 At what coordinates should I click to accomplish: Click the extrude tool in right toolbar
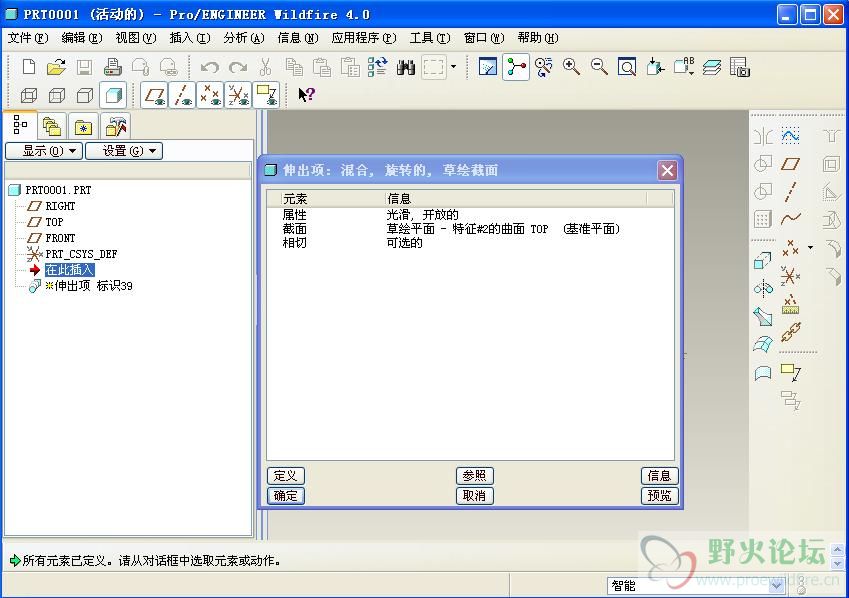tap(762, 261)
